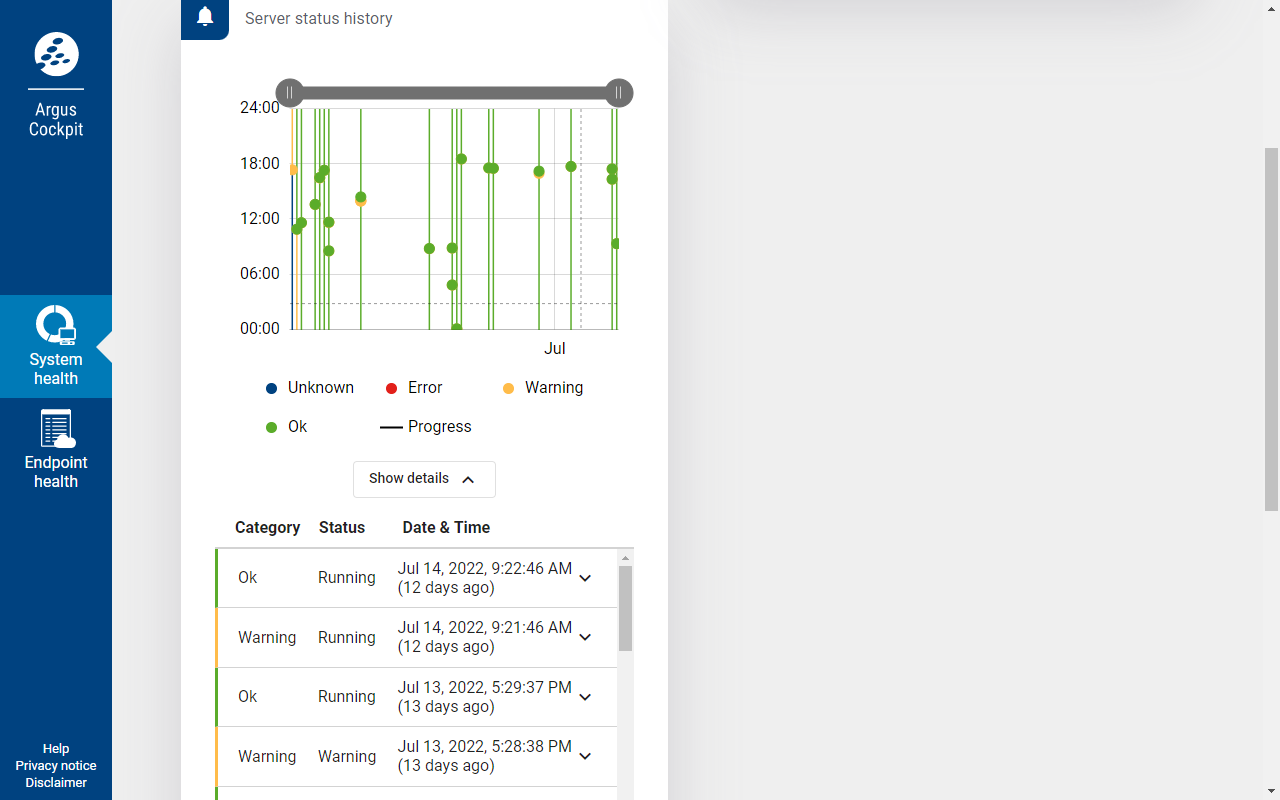Open the System health section icon
This screenshot has height=800, width=1280.
pyautogui.click(x=56, y=326)
